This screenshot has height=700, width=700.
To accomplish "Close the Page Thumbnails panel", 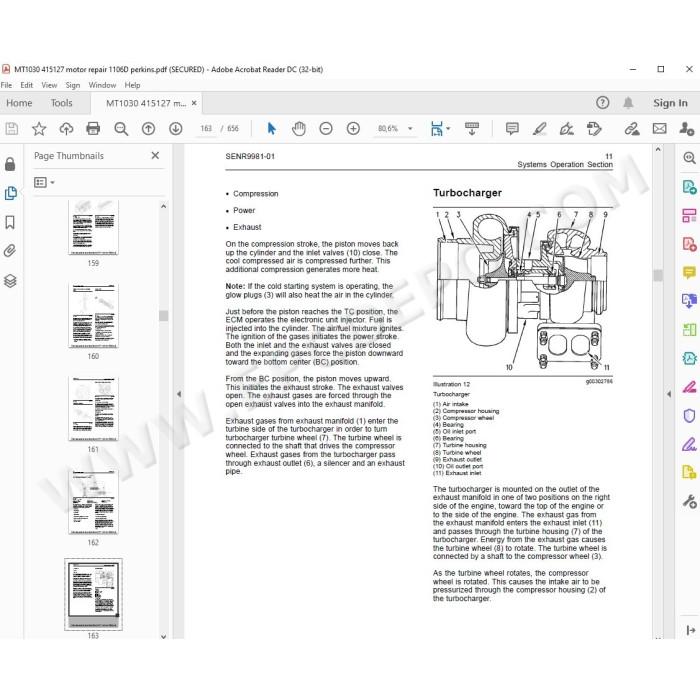I will point(155,155).
